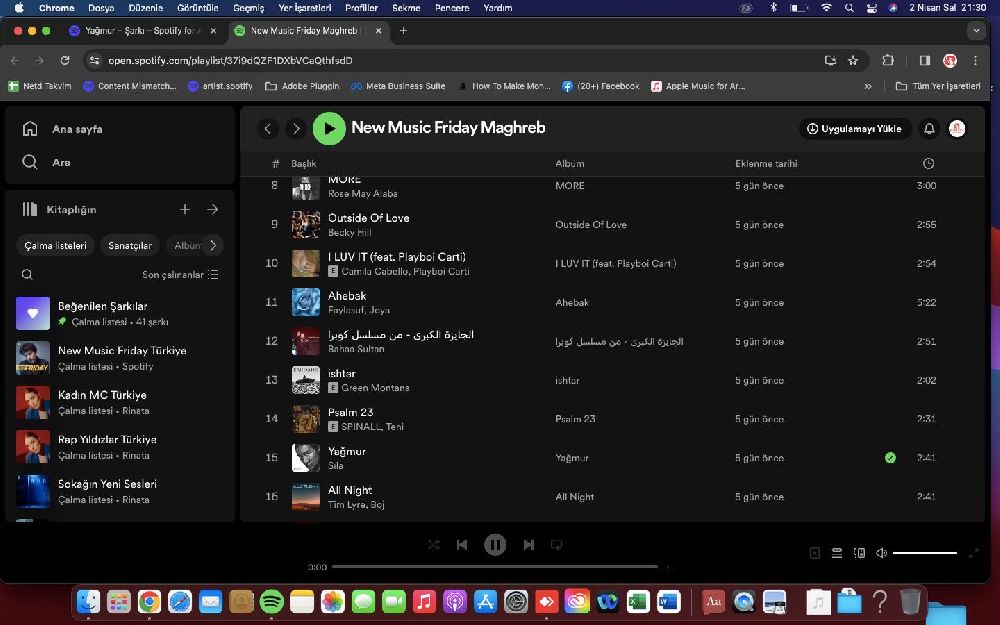This screenshot has height=625, width=1000.
Task: Go to Ana sayfa in the sidebar
Action: pos(76,129)
